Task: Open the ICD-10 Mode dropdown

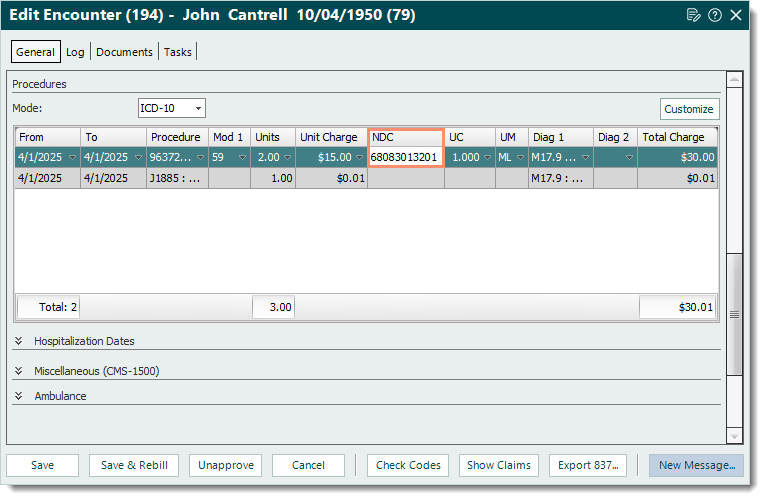Action: click(x=198, y=108)
